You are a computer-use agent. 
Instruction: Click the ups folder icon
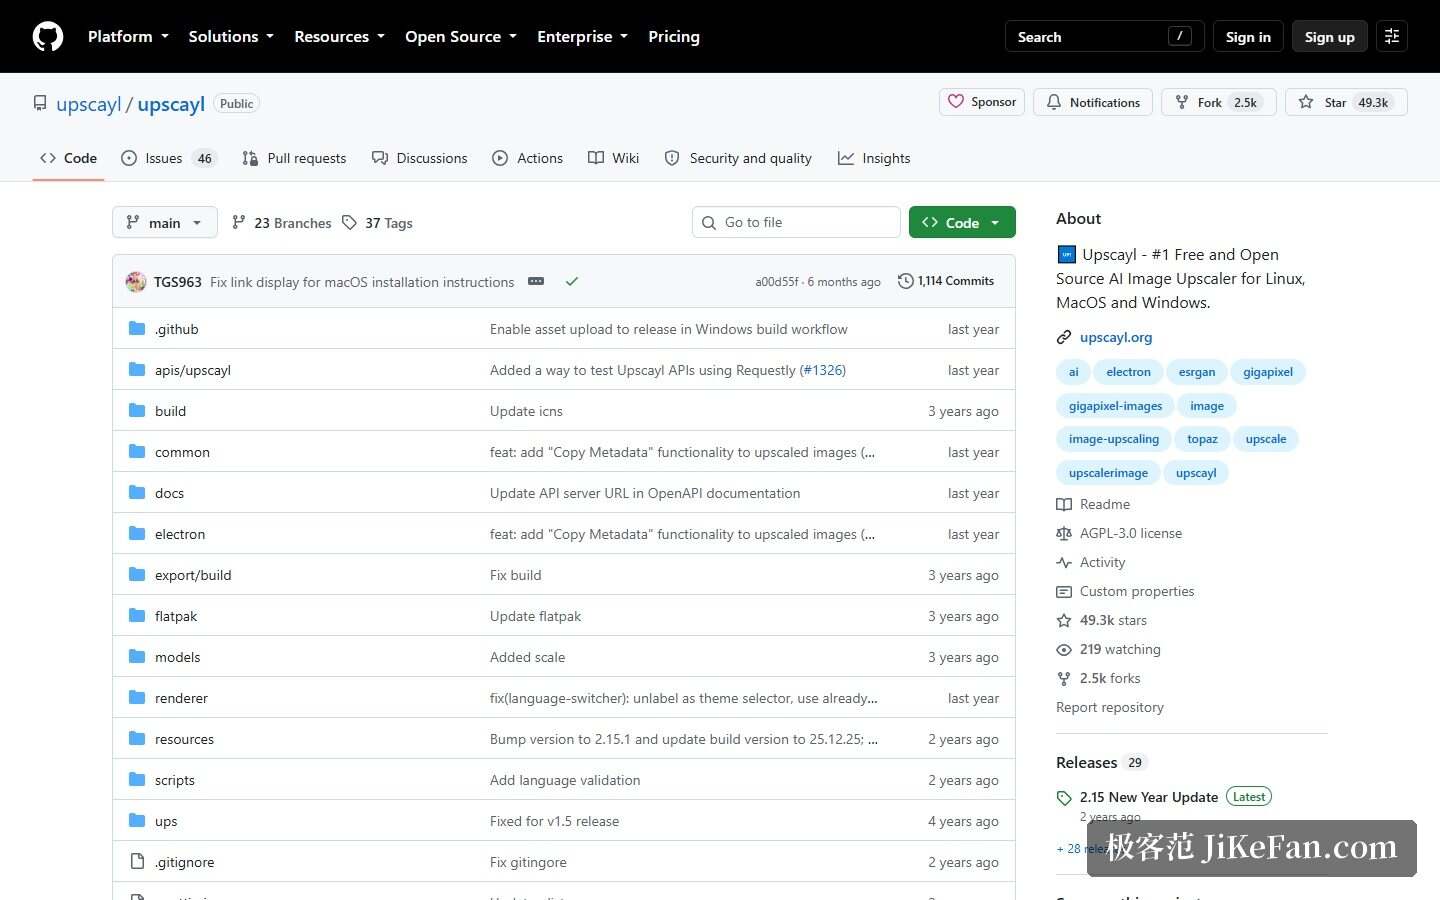click(137, 820)
